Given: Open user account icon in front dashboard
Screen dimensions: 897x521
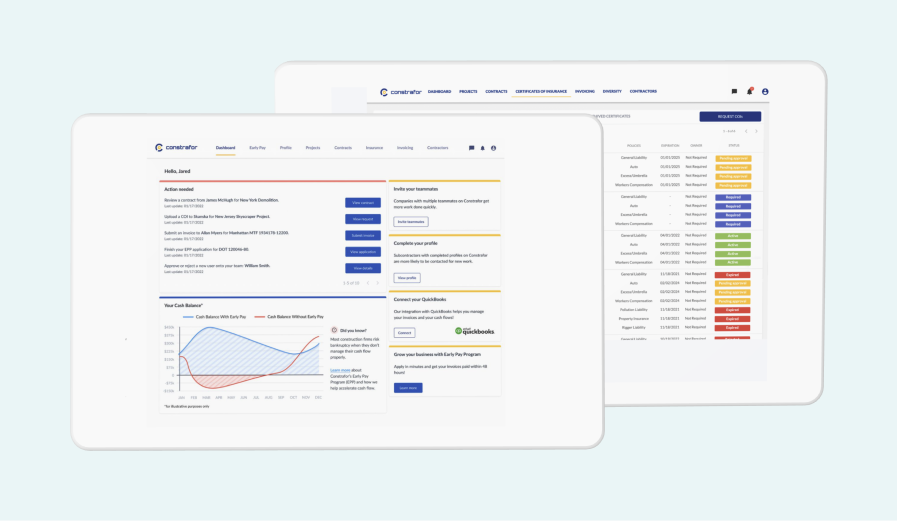Looking at the screenshot, I should coord(493,148).
